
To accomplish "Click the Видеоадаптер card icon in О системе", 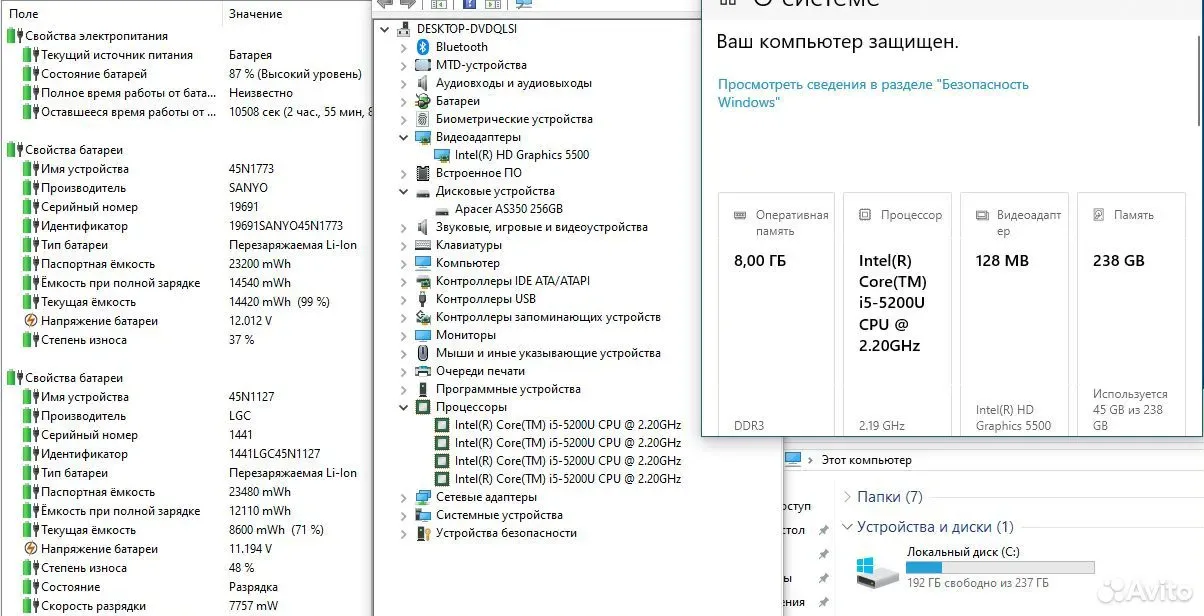I will (x=981, y=215).
